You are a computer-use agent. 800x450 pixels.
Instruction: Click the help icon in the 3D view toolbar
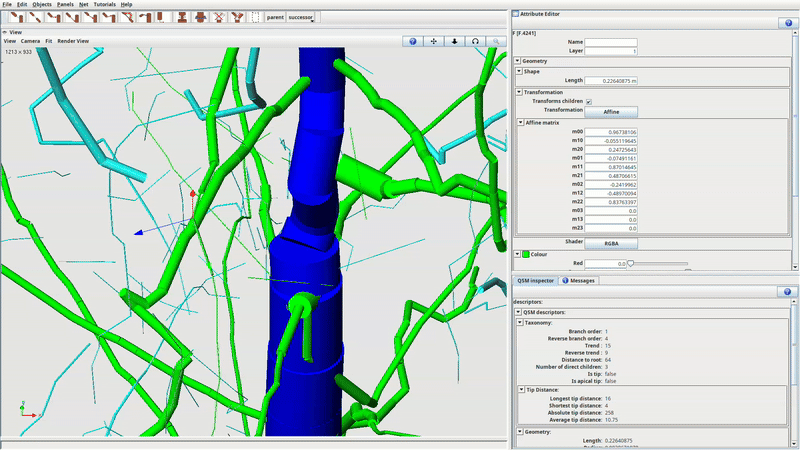pos(413,41)
